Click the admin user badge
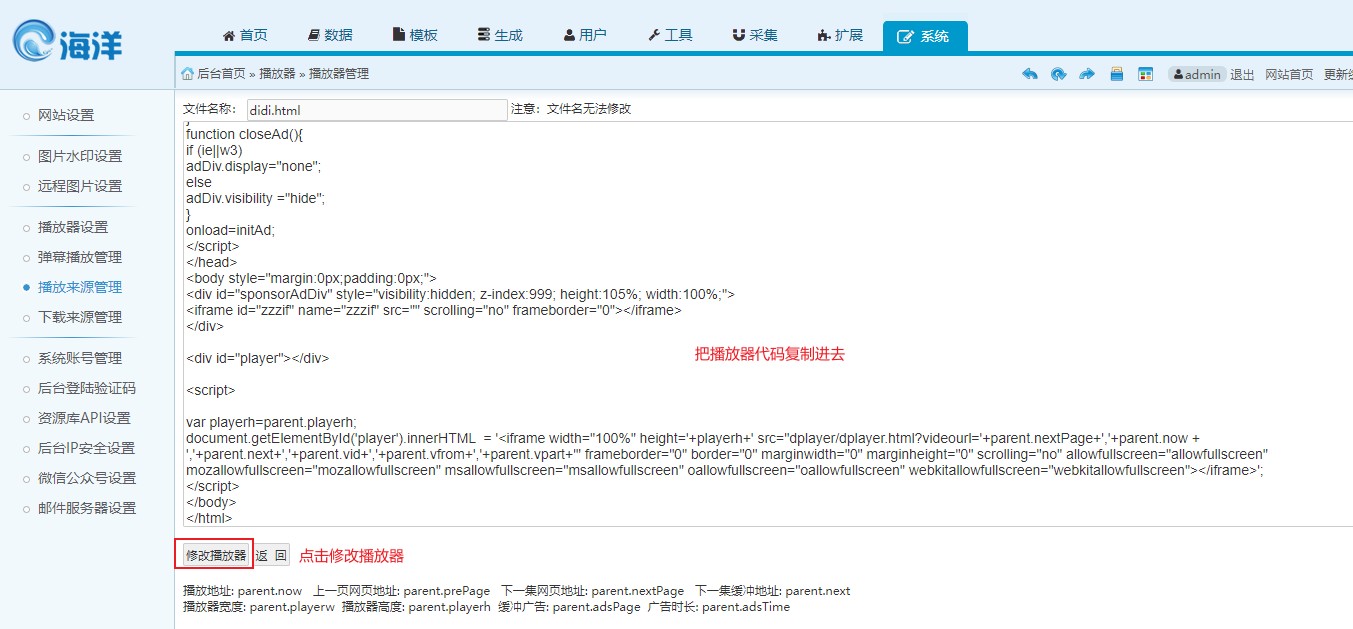This screenshot has width=1353, height=629. 1196,74
